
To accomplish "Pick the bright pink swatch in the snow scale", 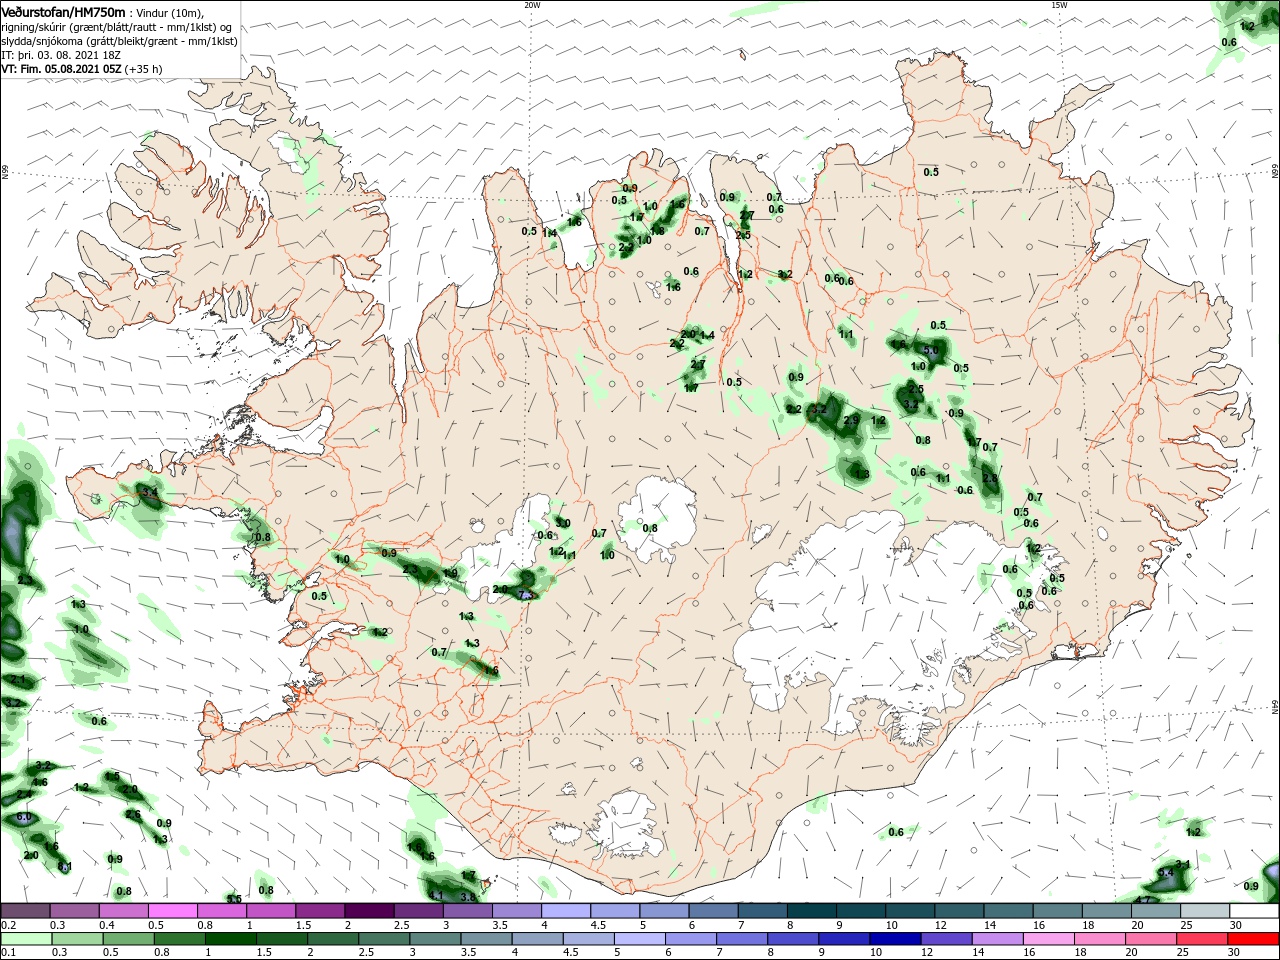I will click(172, 911).
